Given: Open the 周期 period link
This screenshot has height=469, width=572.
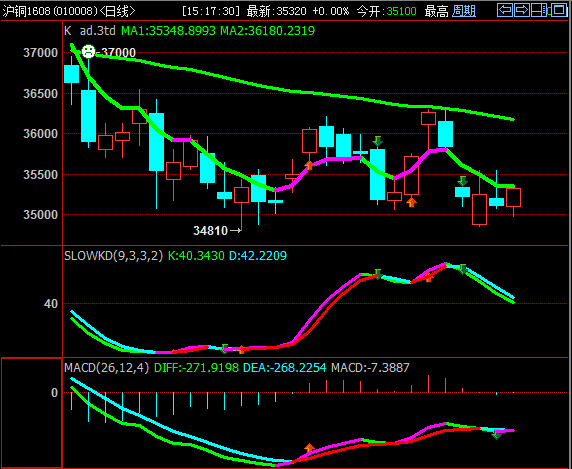Looking at the screenshot, I should click(x=464, y=11).
